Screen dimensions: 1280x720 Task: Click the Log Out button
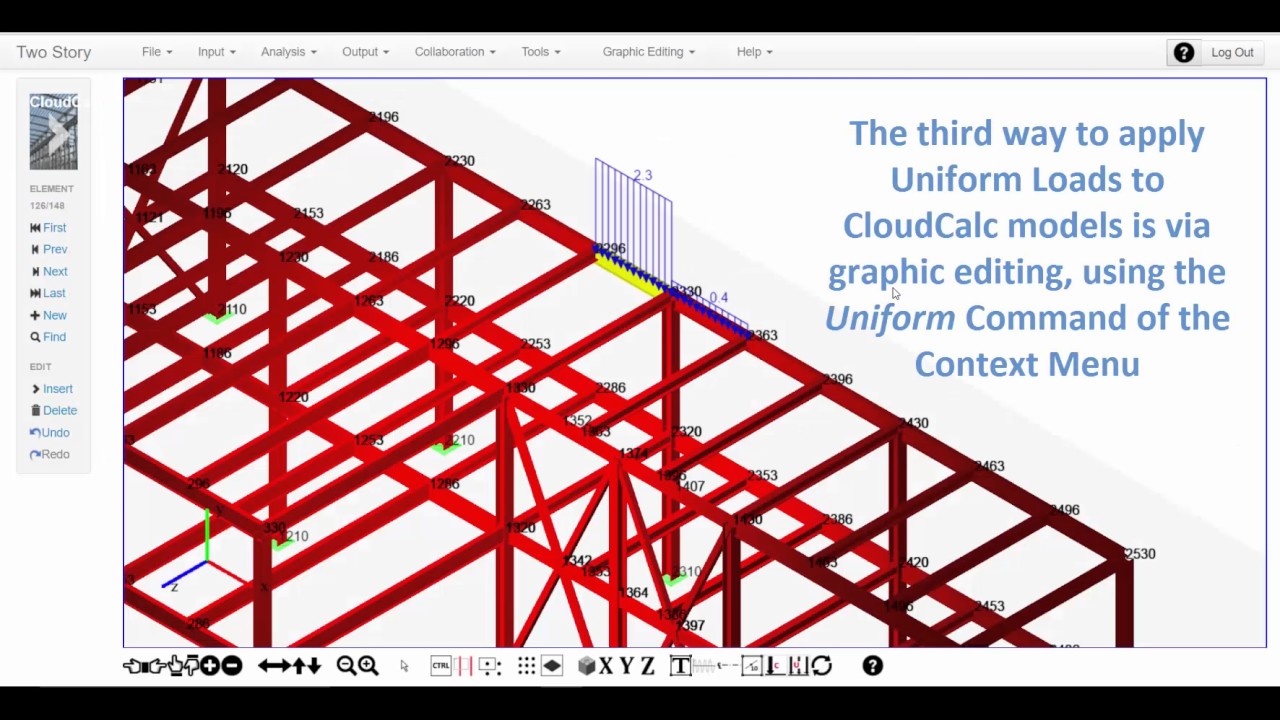point(1232,53)
